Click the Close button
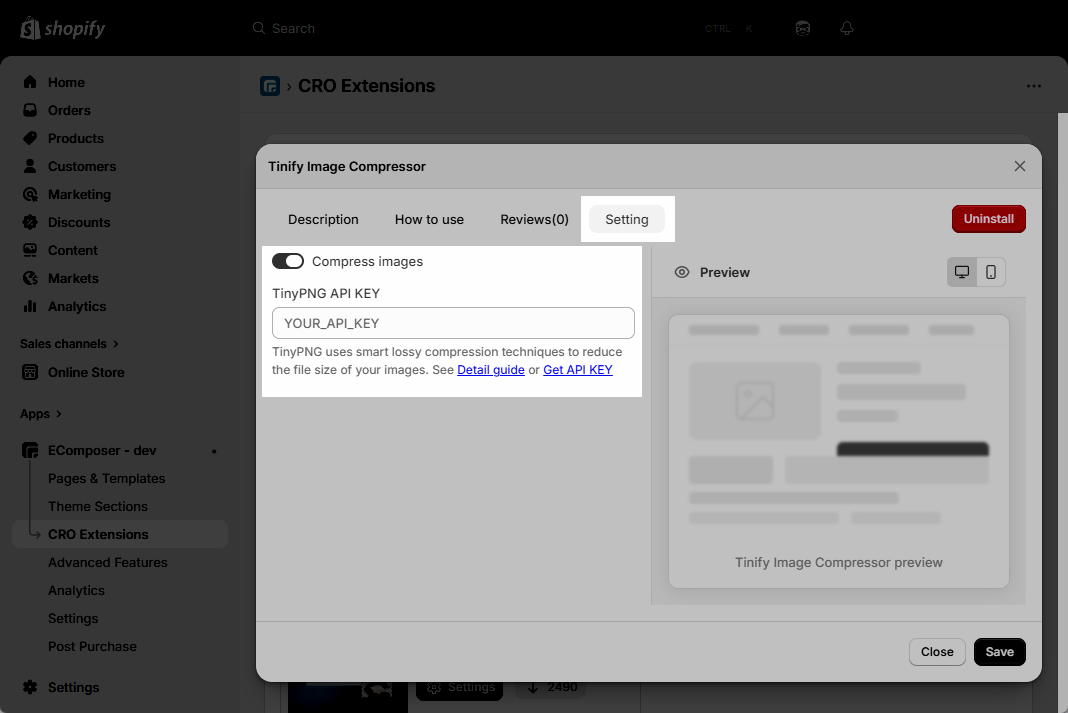The height and width of the screenshot is (713, 1068). coord(937,652)
